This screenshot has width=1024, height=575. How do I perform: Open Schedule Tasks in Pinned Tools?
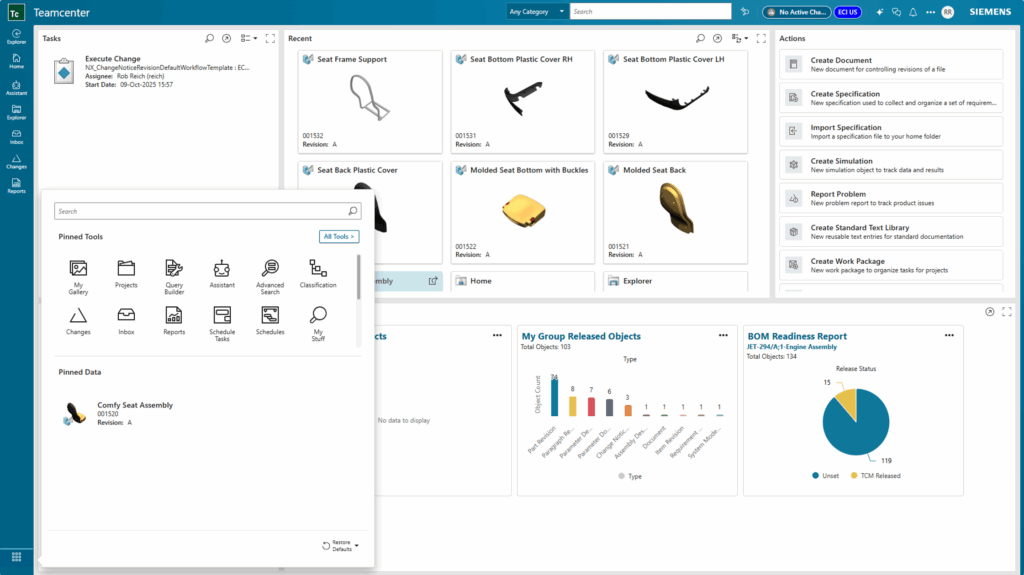[222, 322]
